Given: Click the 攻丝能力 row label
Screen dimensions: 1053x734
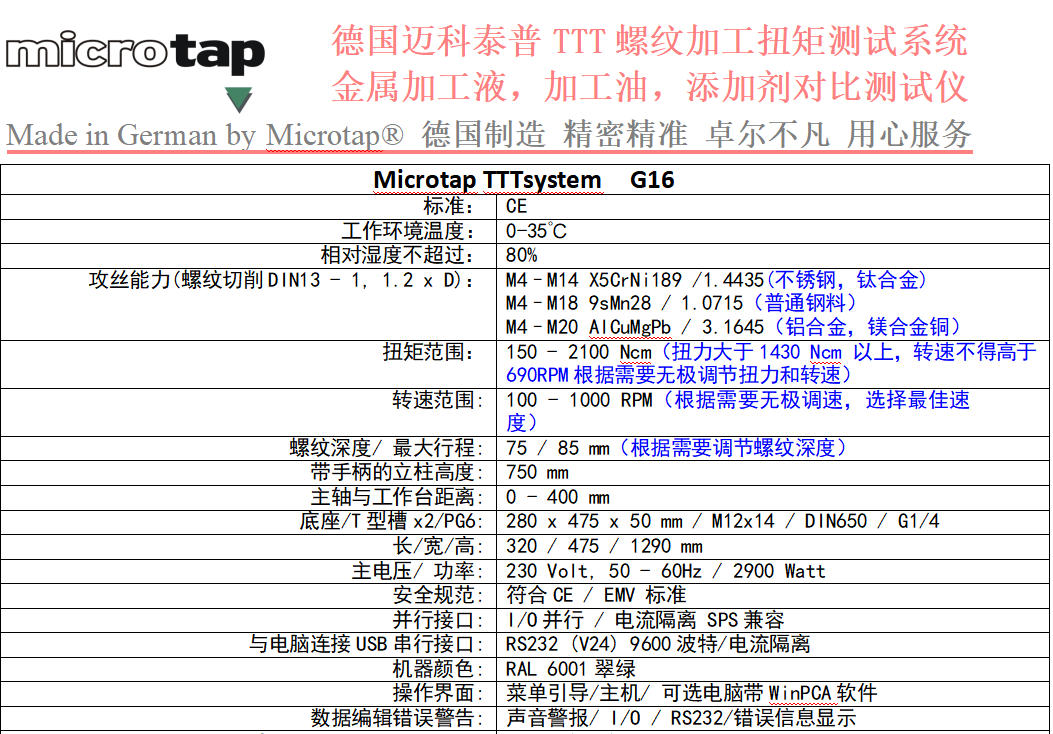Looking at the screenshot, I should [x=281, y=280].
